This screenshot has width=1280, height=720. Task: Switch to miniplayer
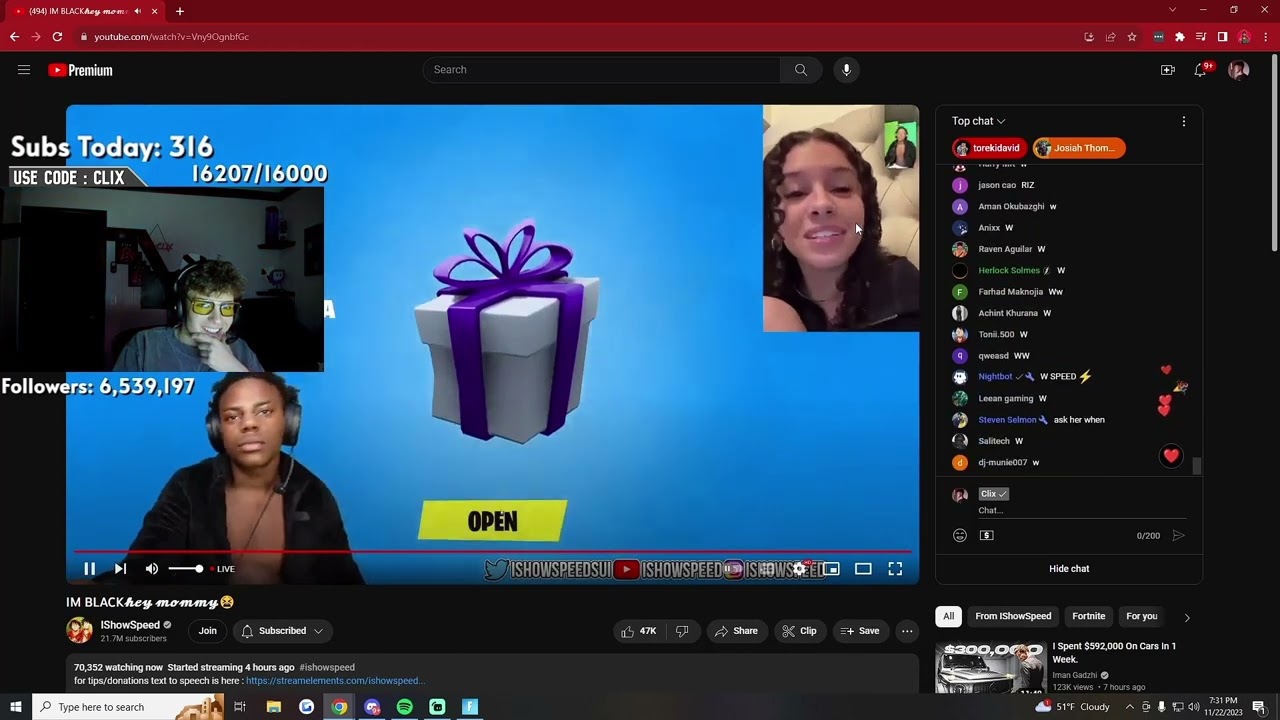(831, 569)
